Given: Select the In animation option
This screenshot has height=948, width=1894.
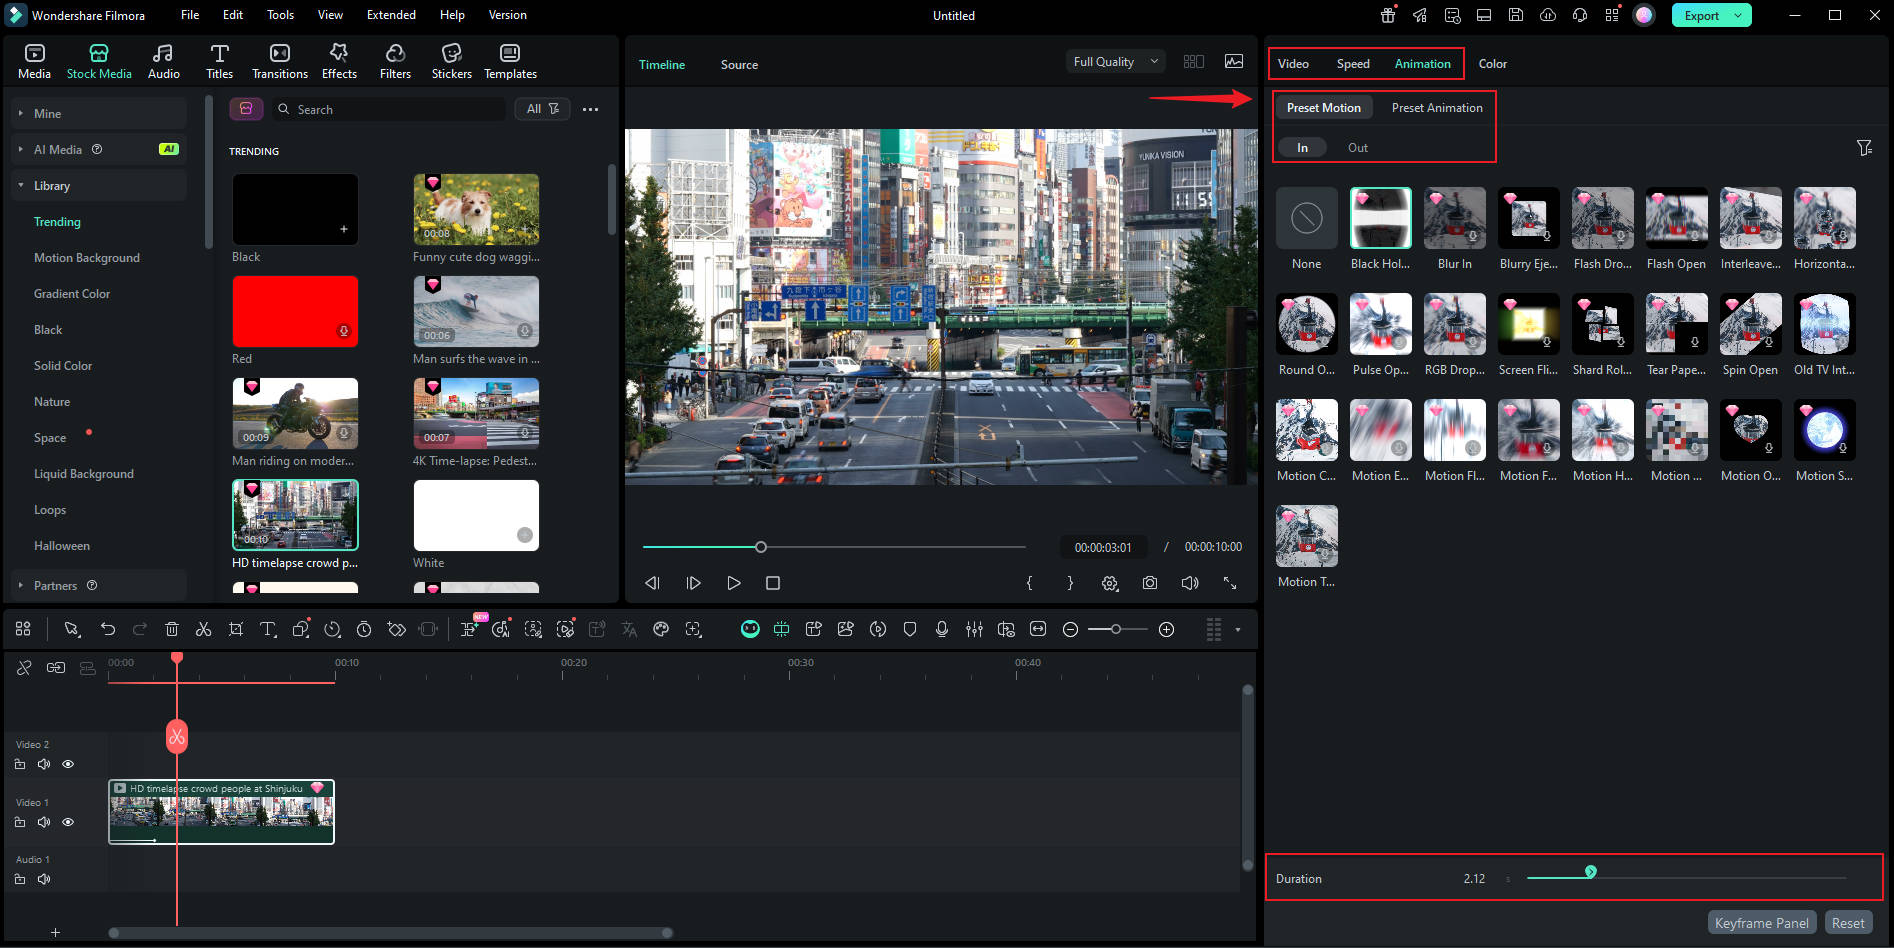Looking at the screenshot, I should 1302,148.
